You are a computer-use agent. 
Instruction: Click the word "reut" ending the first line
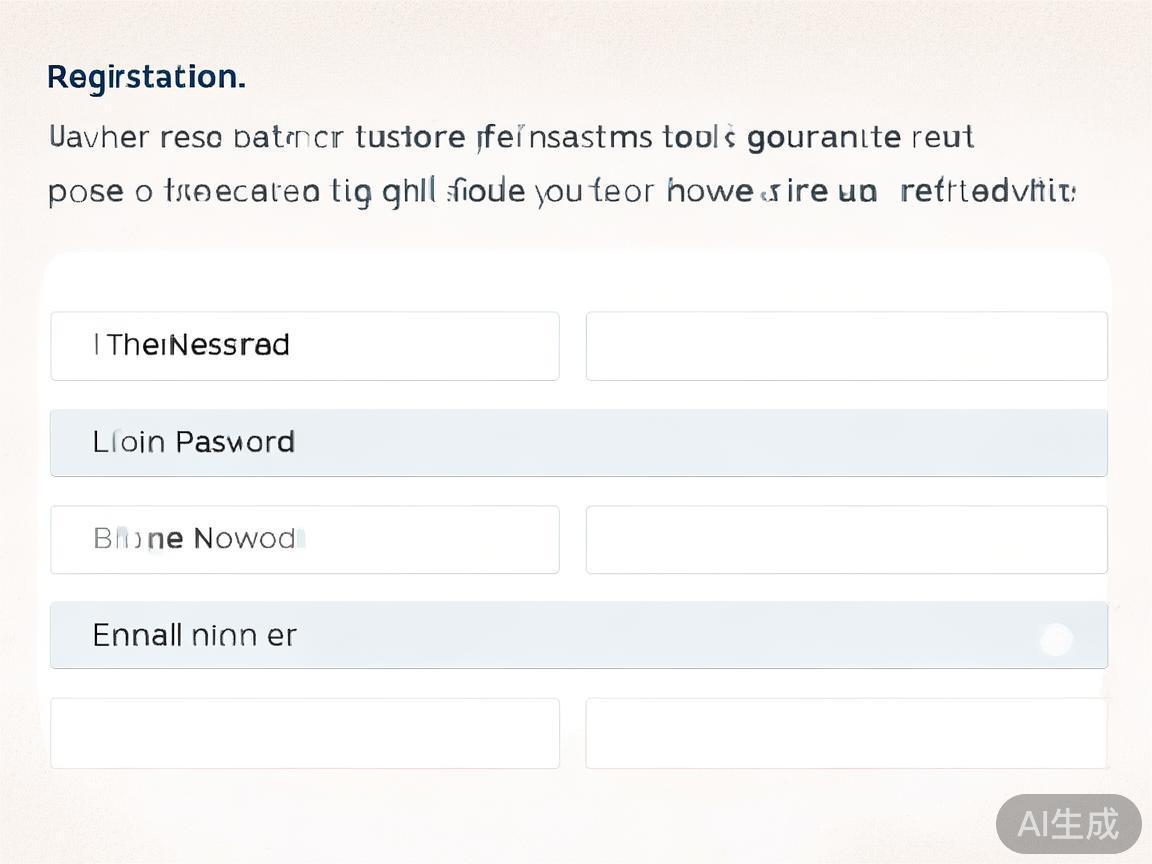click(943, 137)
